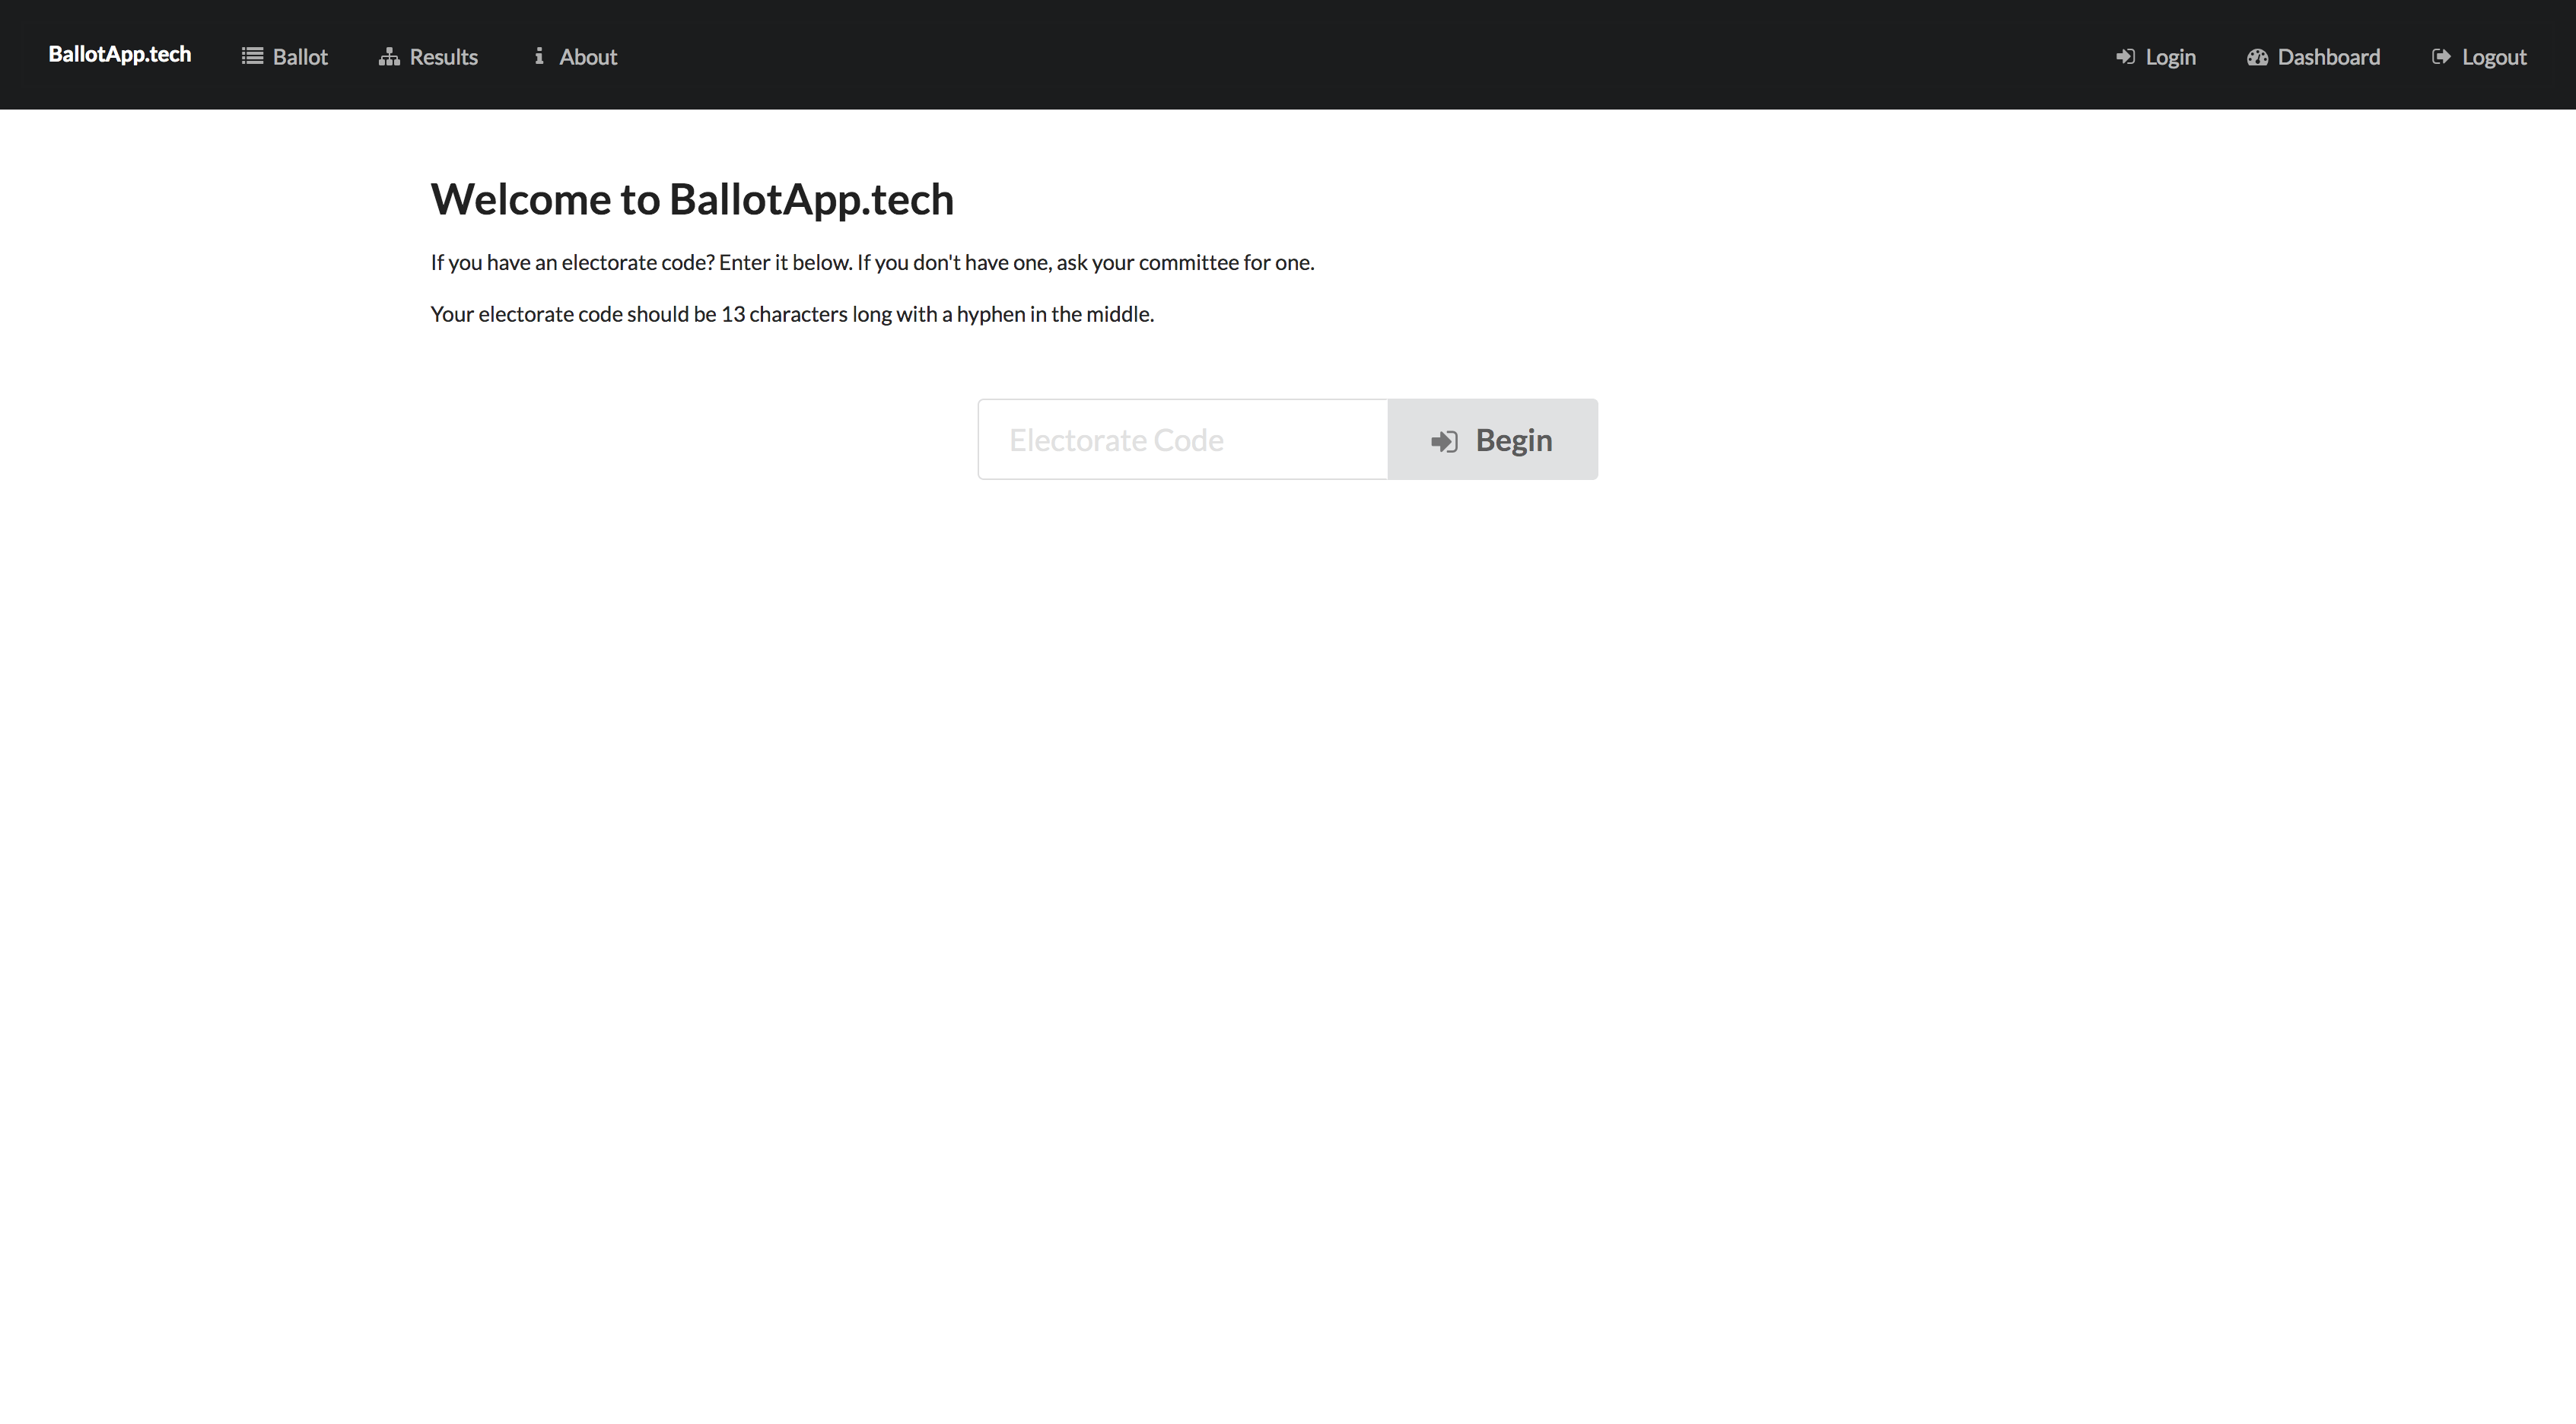Go to the Results page
This screenshot has height=1424, width=2576.
443,57
